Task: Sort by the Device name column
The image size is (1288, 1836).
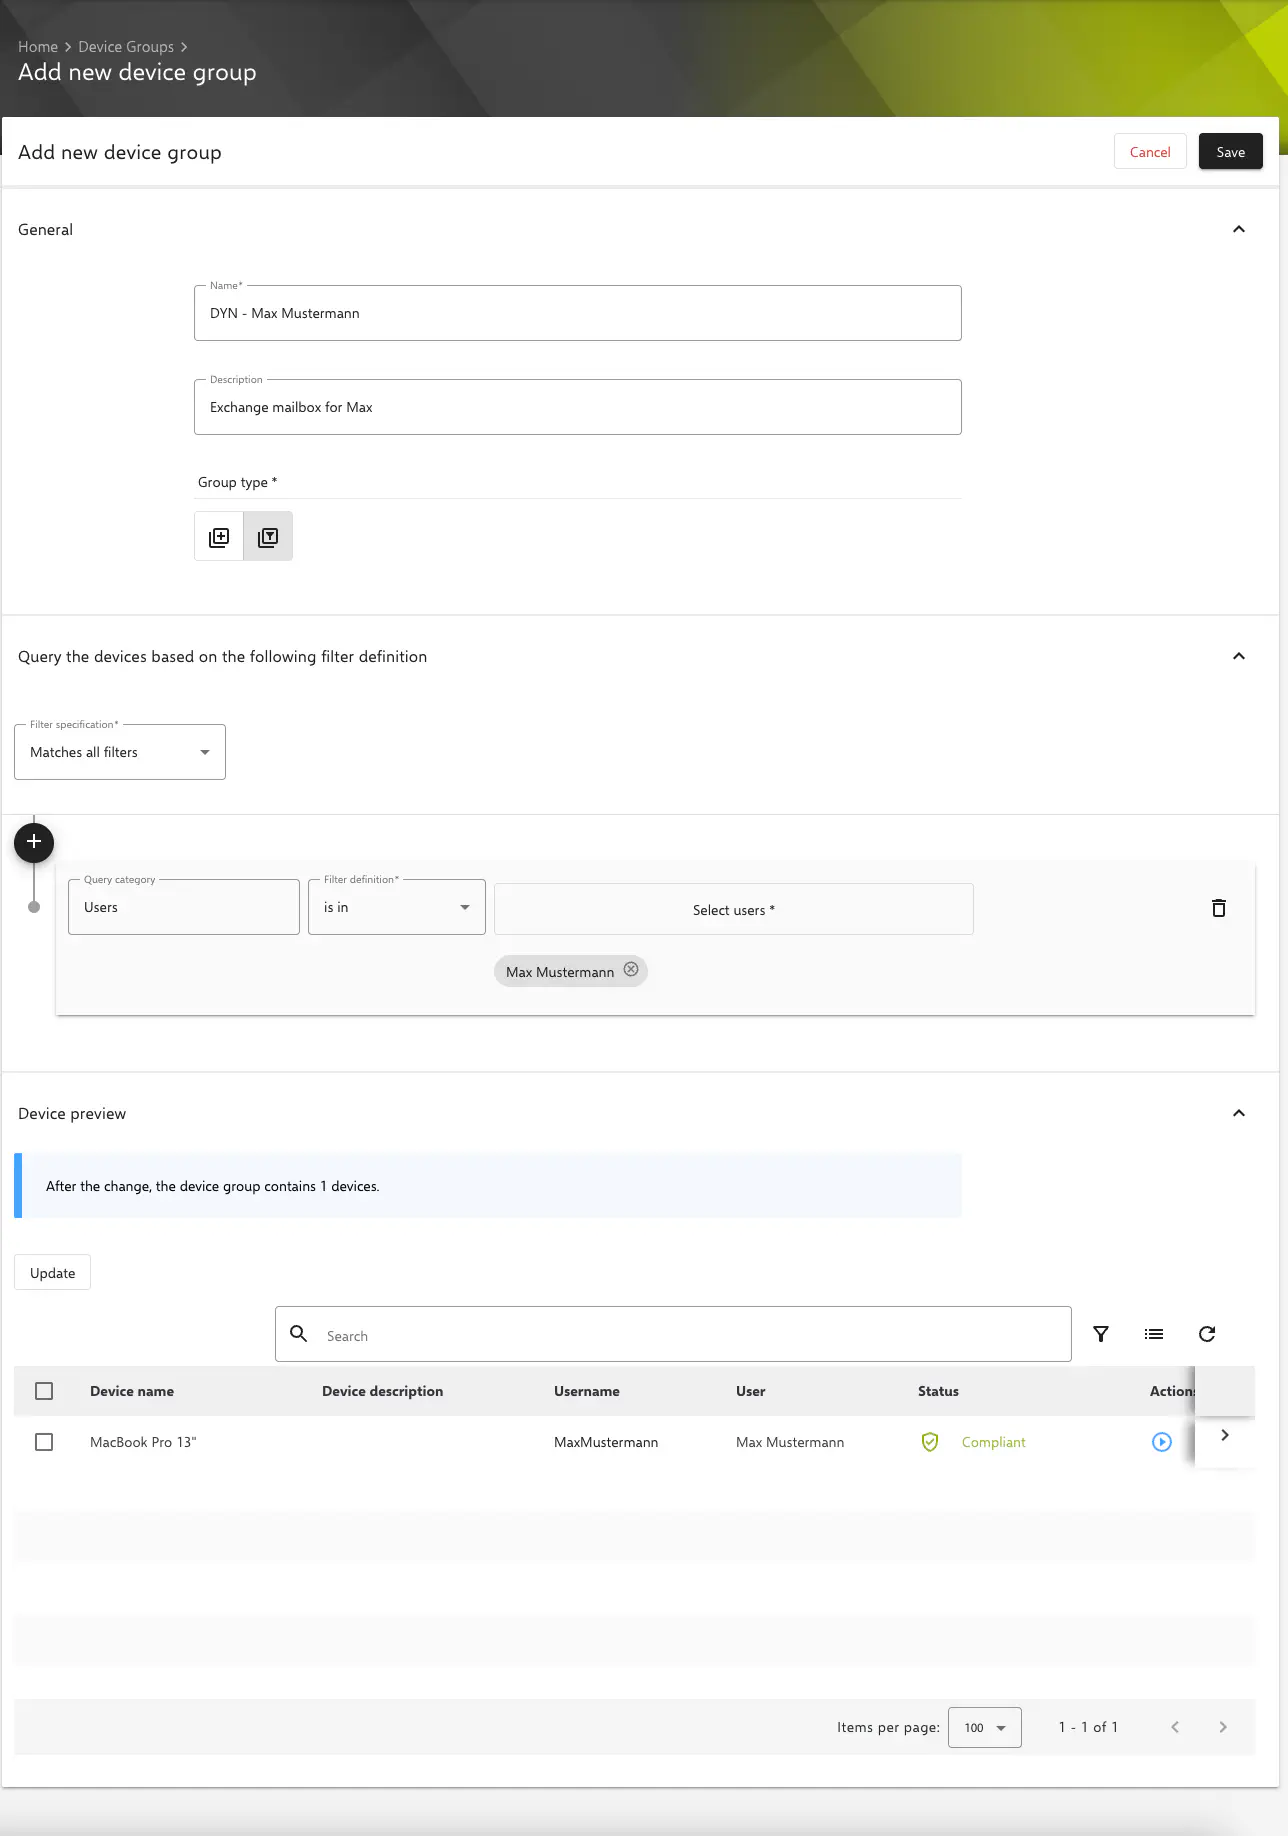Action: click(132, 1391)
